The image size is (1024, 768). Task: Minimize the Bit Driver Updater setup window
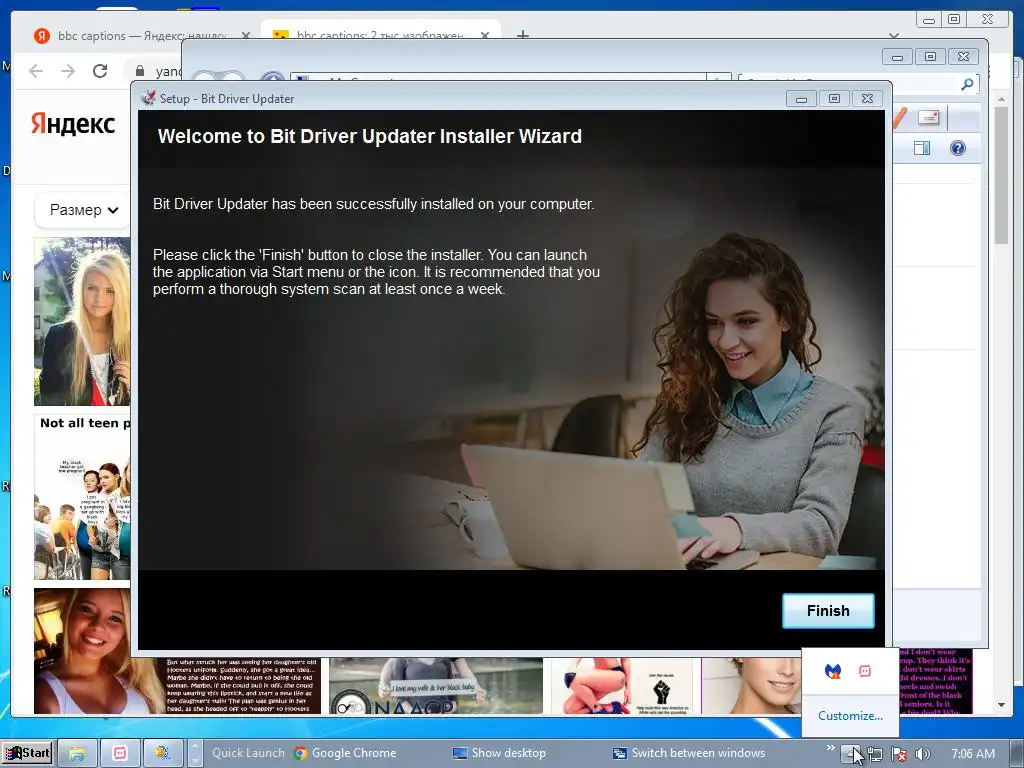coord(801,99)
